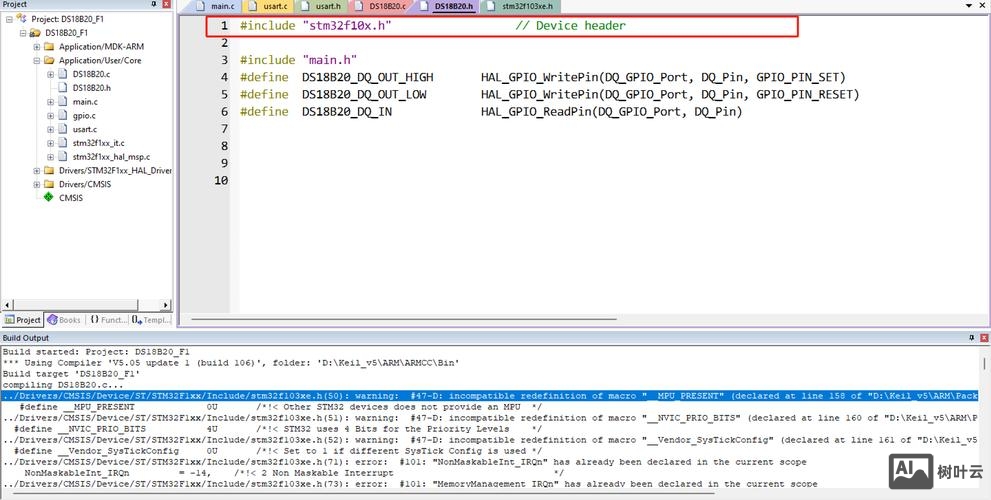991x500 pixels.
Task: Close the Project panel with red X
Action: click(166, 5)
